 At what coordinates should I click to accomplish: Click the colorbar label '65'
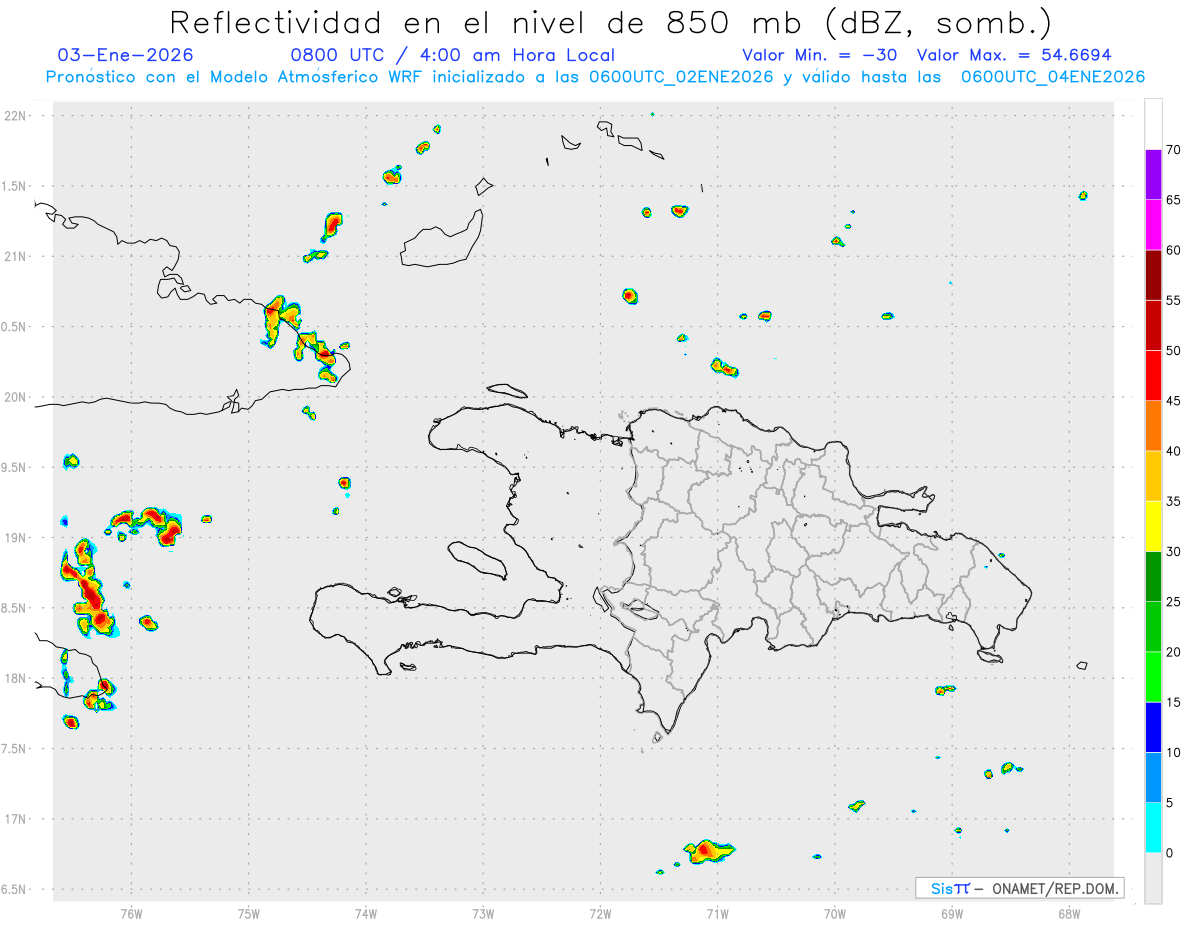coord(1173,200)
